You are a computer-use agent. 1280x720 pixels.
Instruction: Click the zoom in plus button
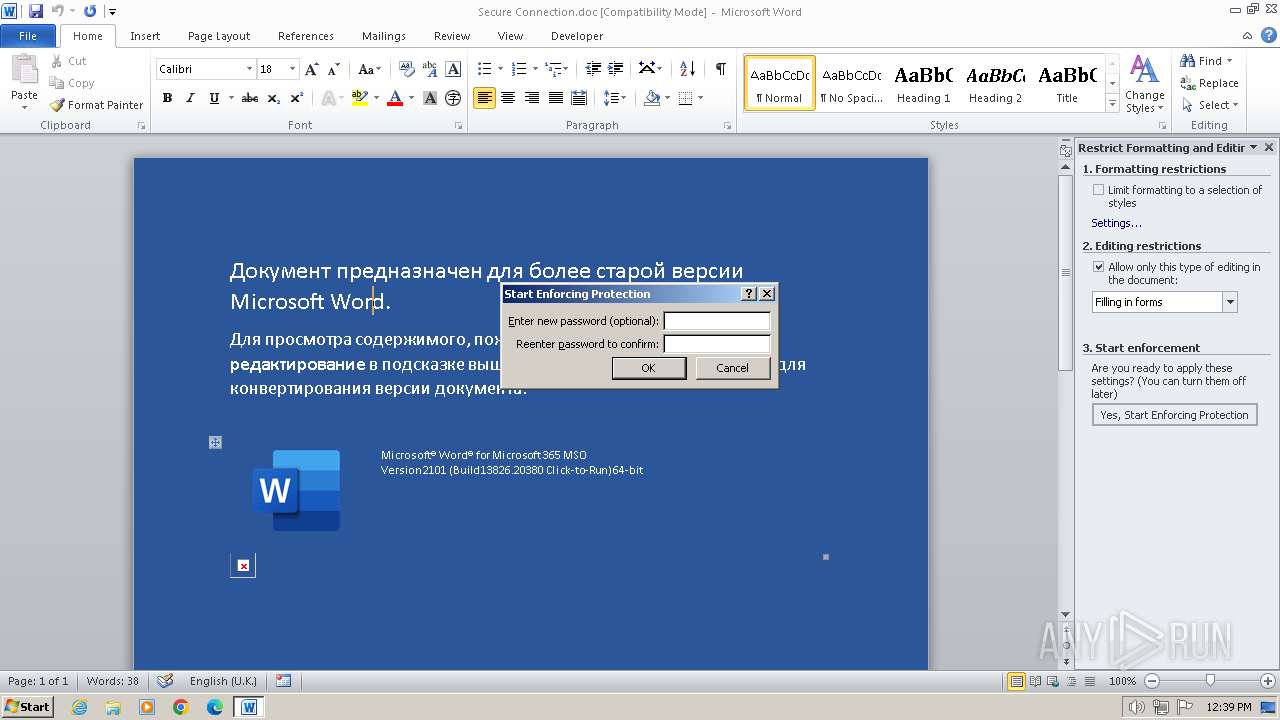(1268, 681)
